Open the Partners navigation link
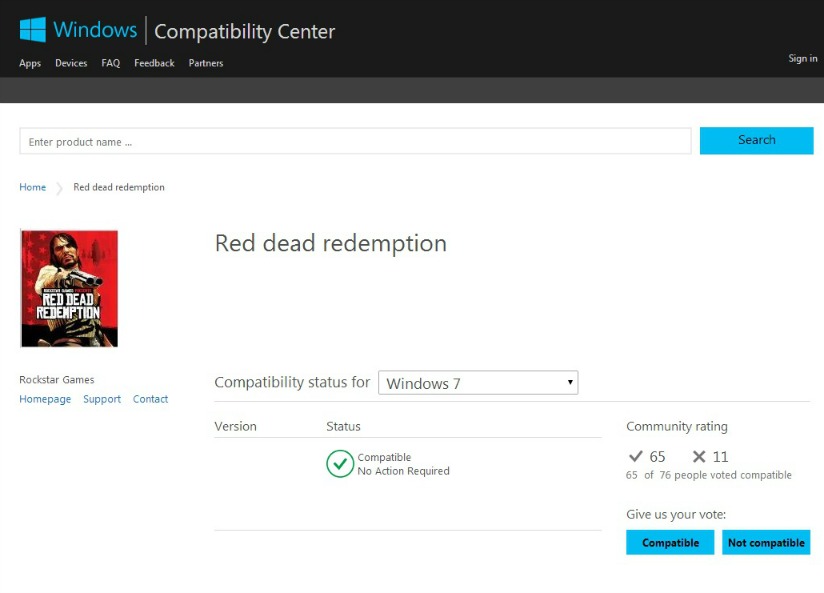Image resolution: width=824 pixels, height=593 pixels. (206, 63)
